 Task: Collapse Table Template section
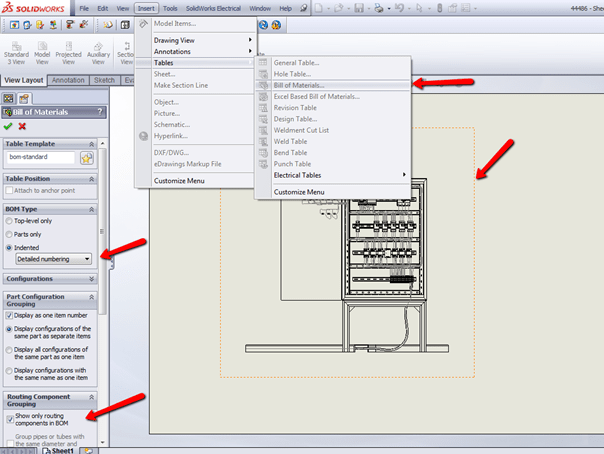coord(92,144)
